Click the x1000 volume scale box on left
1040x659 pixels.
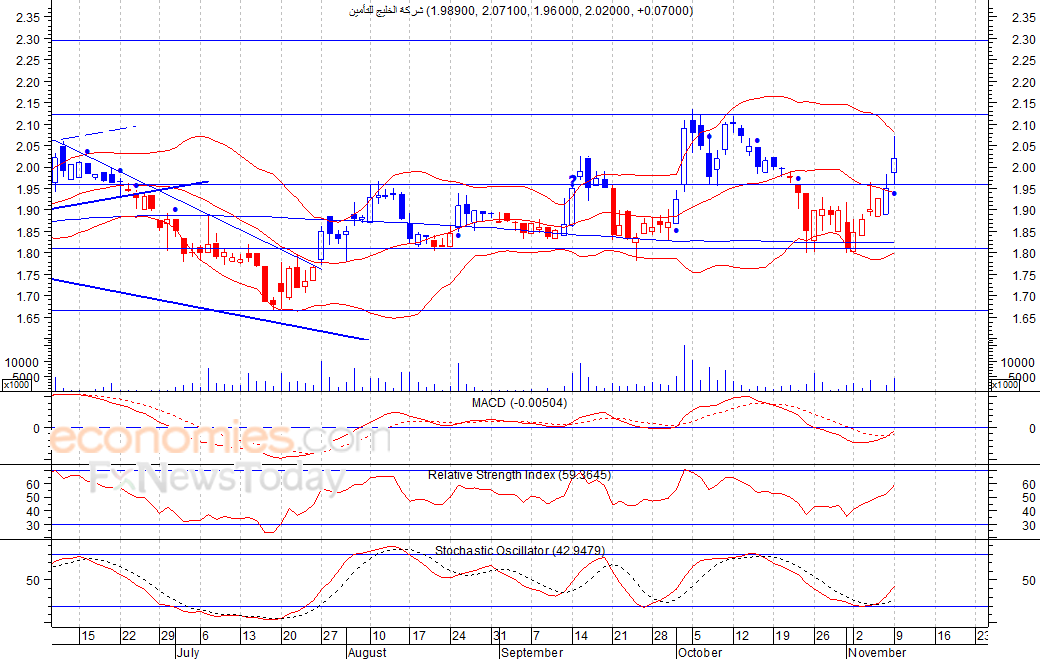(15, 385)
